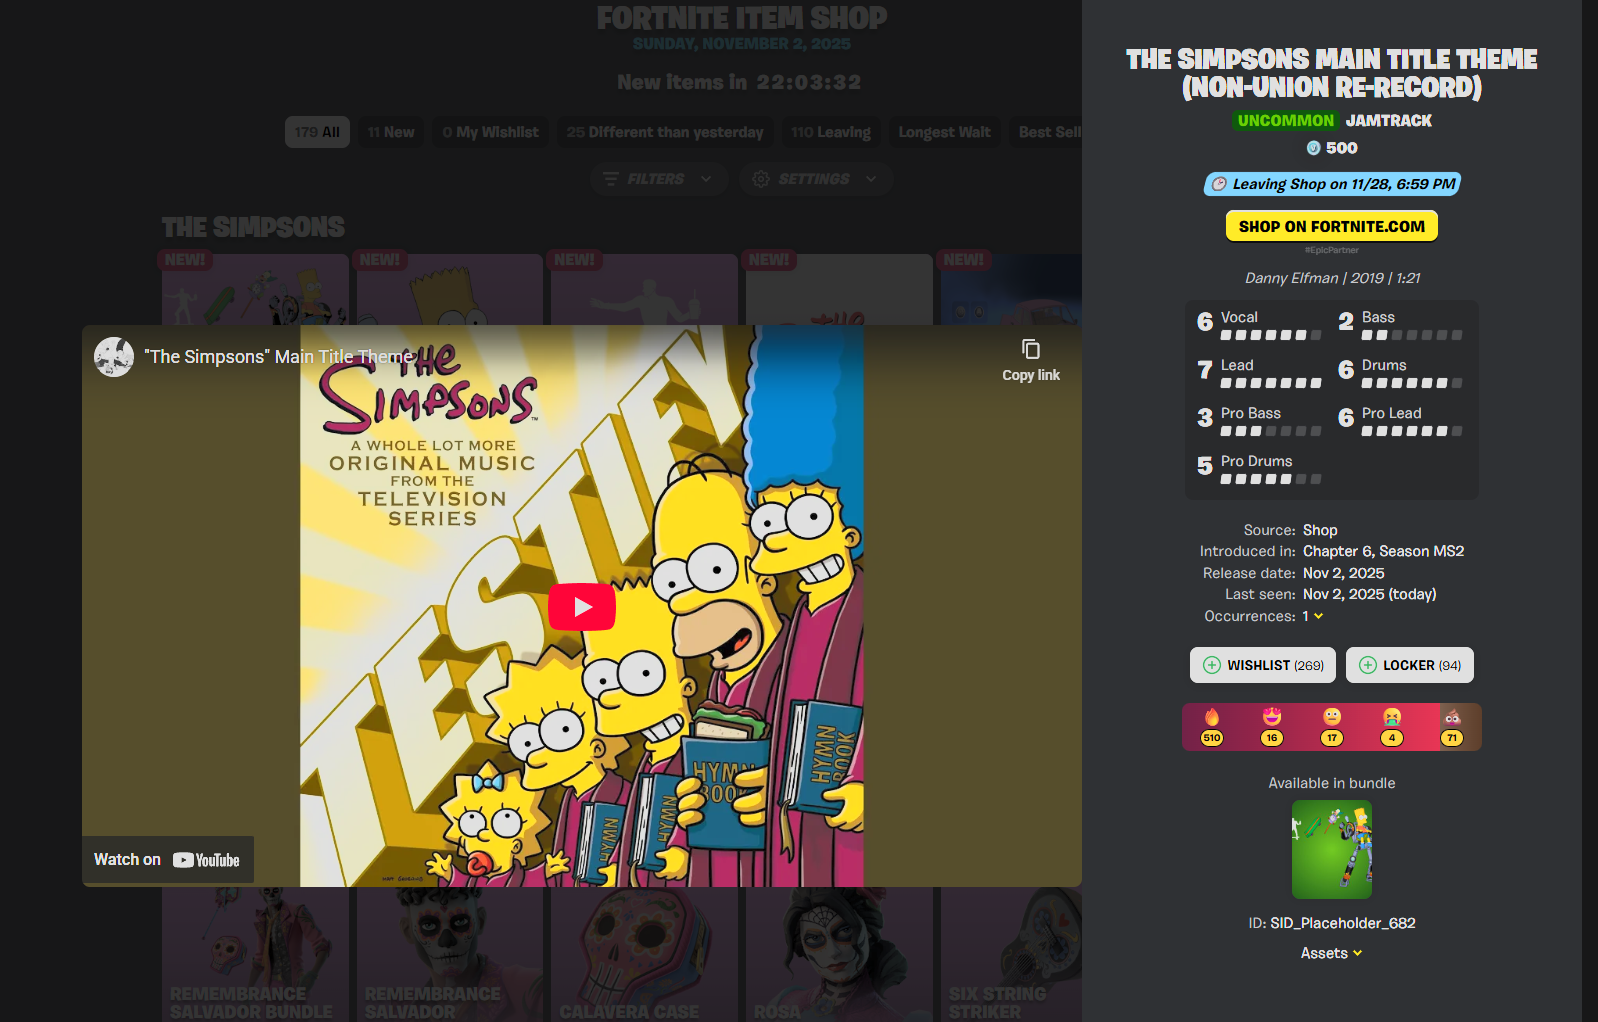Open the Settings dropdown
Image resolution: width=1598 pixels, height=1022 pixels.
point(816,179)
